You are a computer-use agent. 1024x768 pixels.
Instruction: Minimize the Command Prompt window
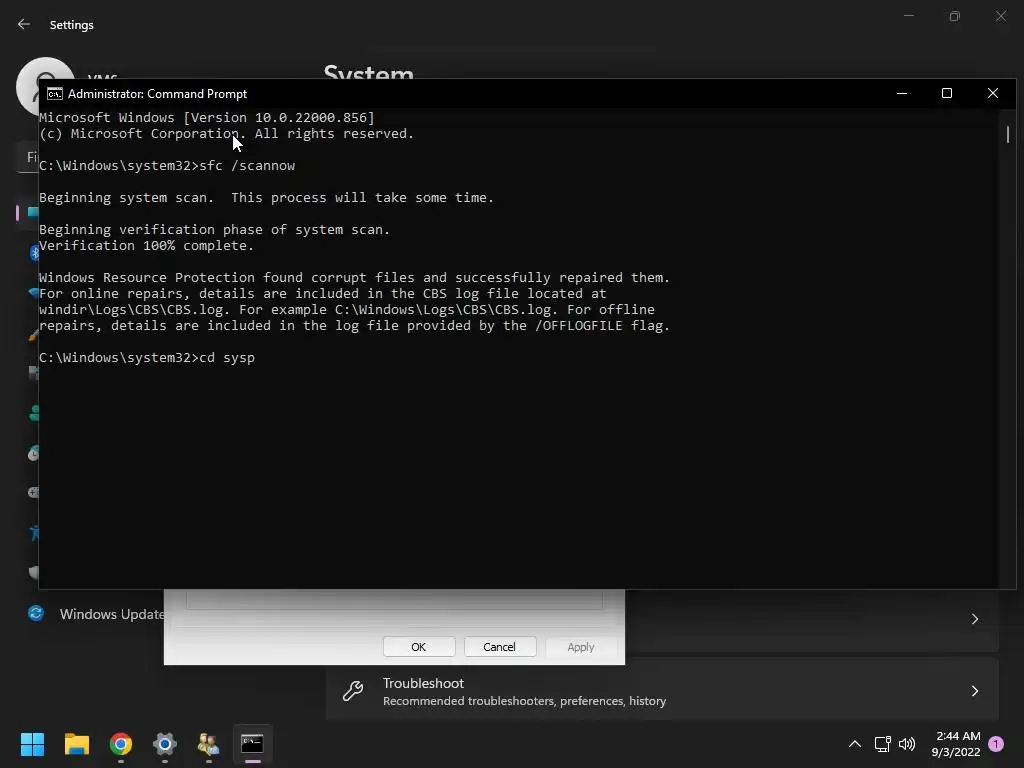[902, 93]
